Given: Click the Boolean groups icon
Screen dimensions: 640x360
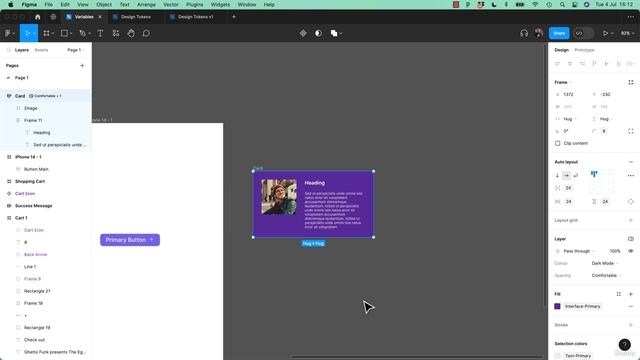Looking at the screenshot, I should coord(334,33).
